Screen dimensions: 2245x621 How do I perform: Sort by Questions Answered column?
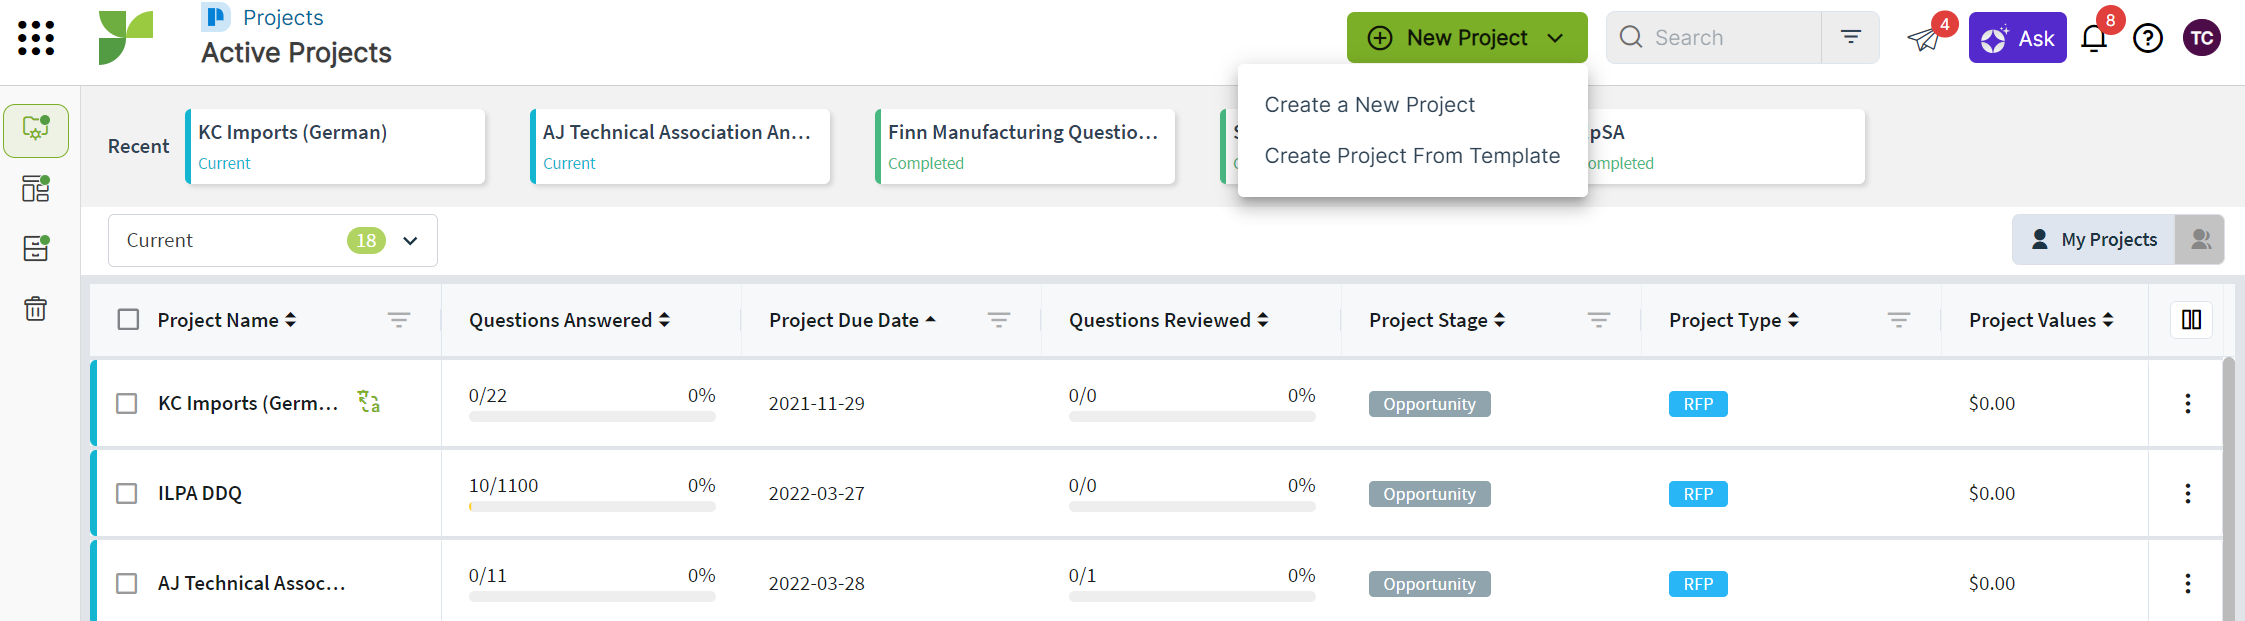pyautogui.click(x=569, y=320)
